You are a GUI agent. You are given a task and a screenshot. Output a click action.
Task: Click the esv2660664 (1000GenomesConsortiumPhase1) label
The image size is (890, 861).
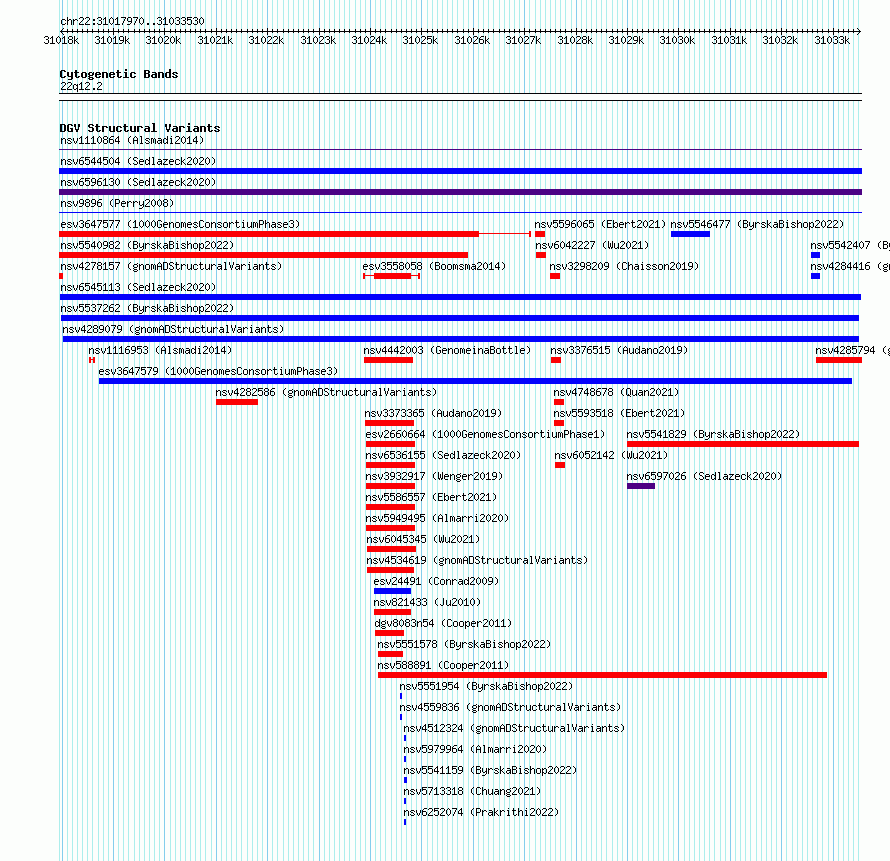[485, 434]
